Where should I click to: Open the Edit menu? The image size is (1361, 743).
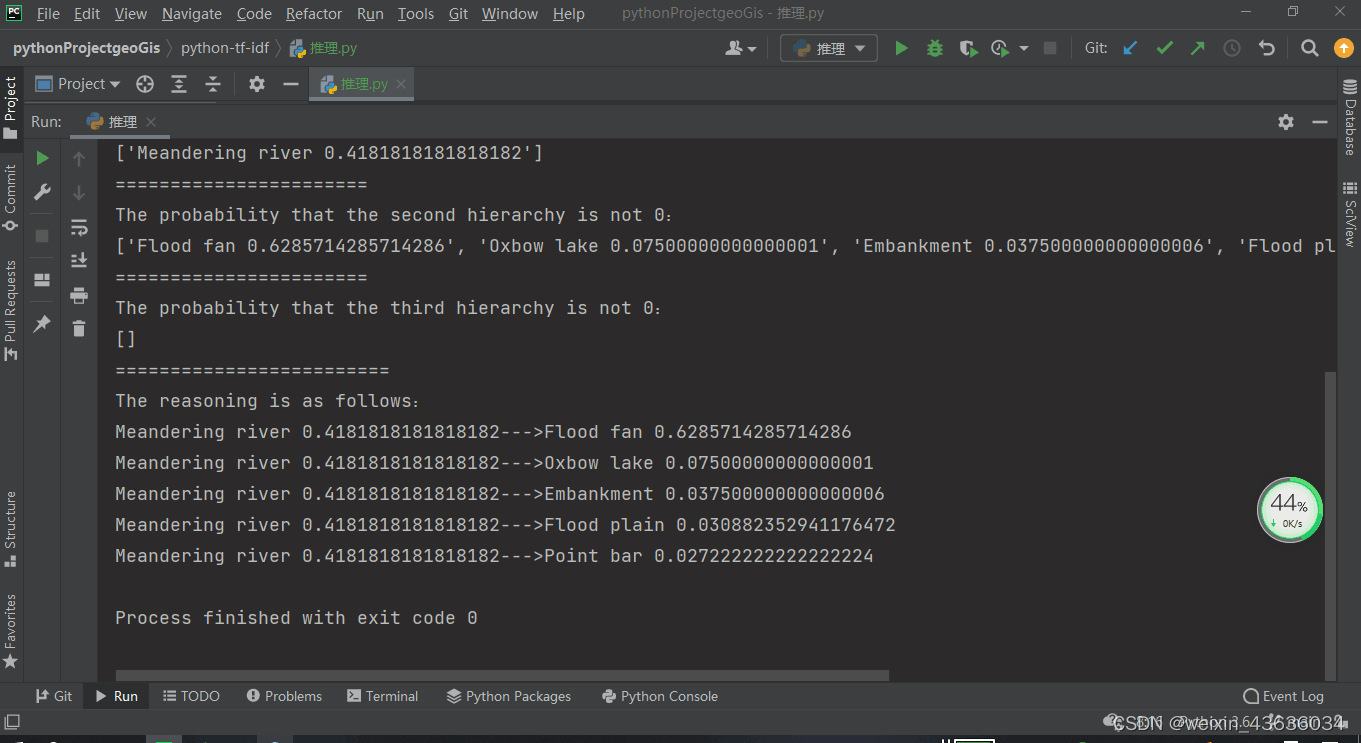click(x=87, y=14)
